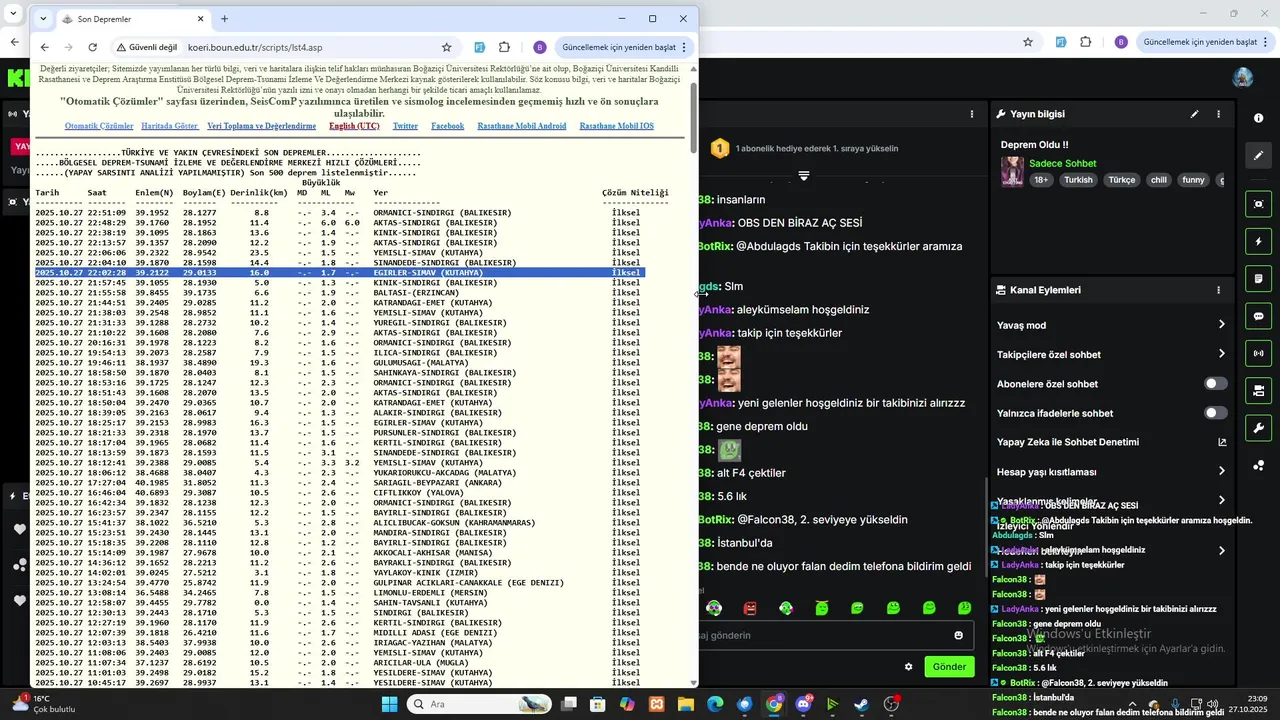Open Steam from the taskbar
Image resolution: width=1280 pixels, height=720 pixels.
(862, 704)
